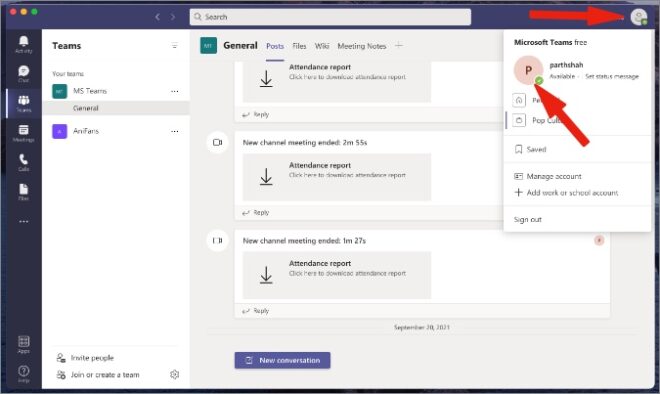Image resolution: width=660 pixels, height=394 pixels.
Task: Show more apps ellipsis in sidebar
Action: click(24, 221)
